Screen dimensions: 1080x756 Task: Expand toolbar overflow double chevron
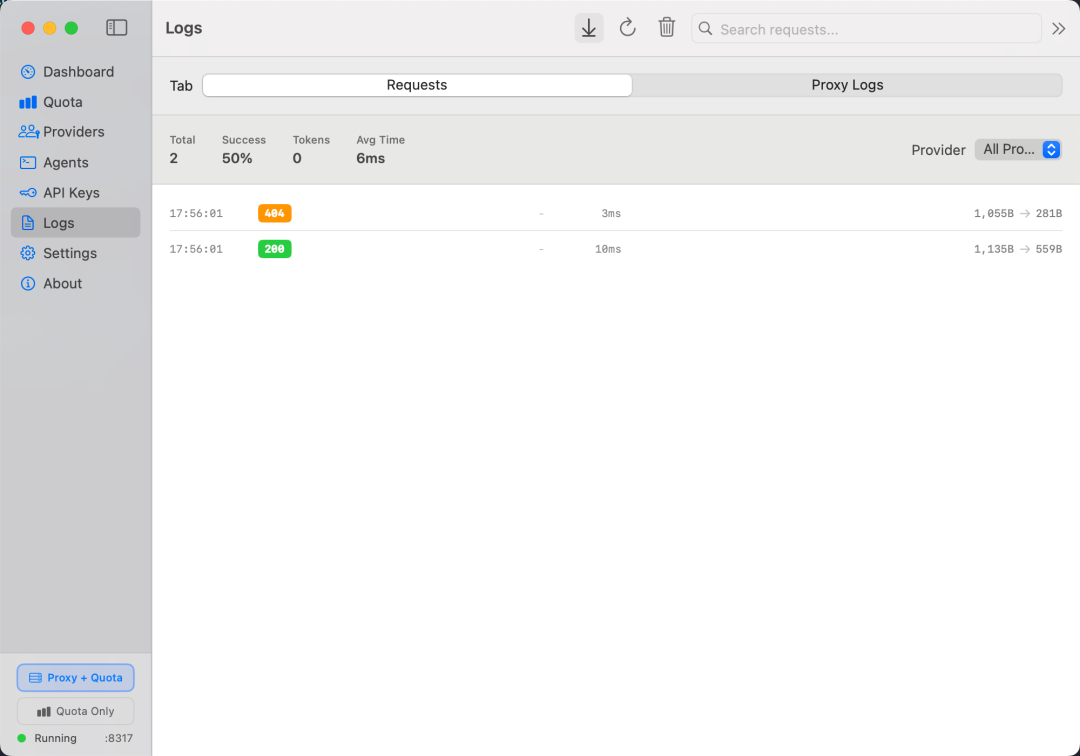(1059, 29)
